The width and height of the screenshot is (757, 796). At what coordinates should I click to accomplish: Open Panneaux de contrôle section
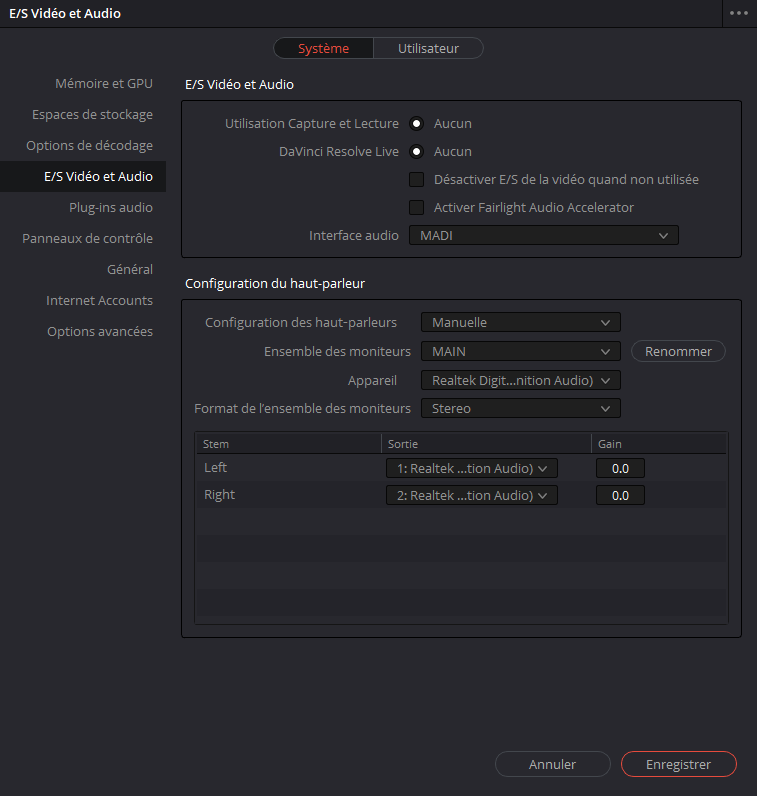(x=87, y=238)
